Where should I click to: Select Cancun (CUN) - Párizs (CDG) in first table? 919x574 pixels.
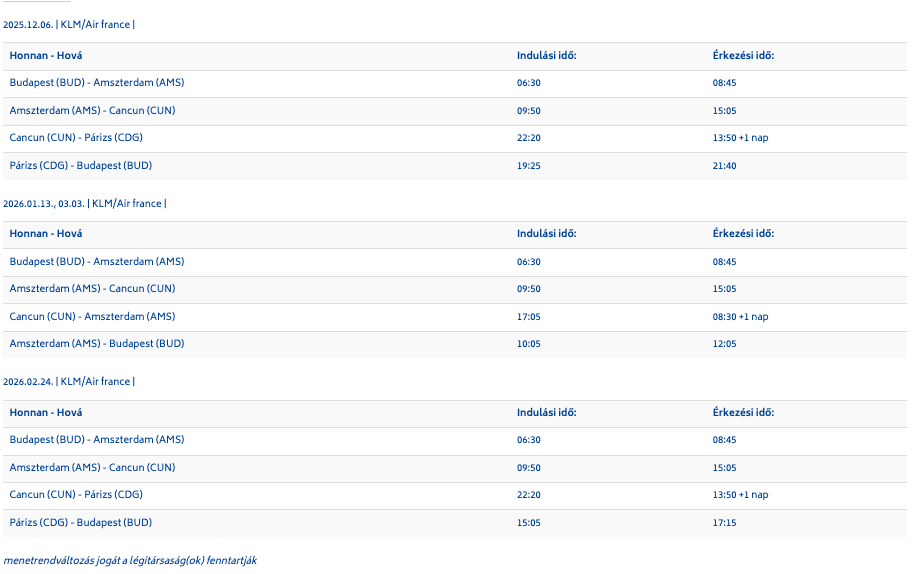(76, 138)
